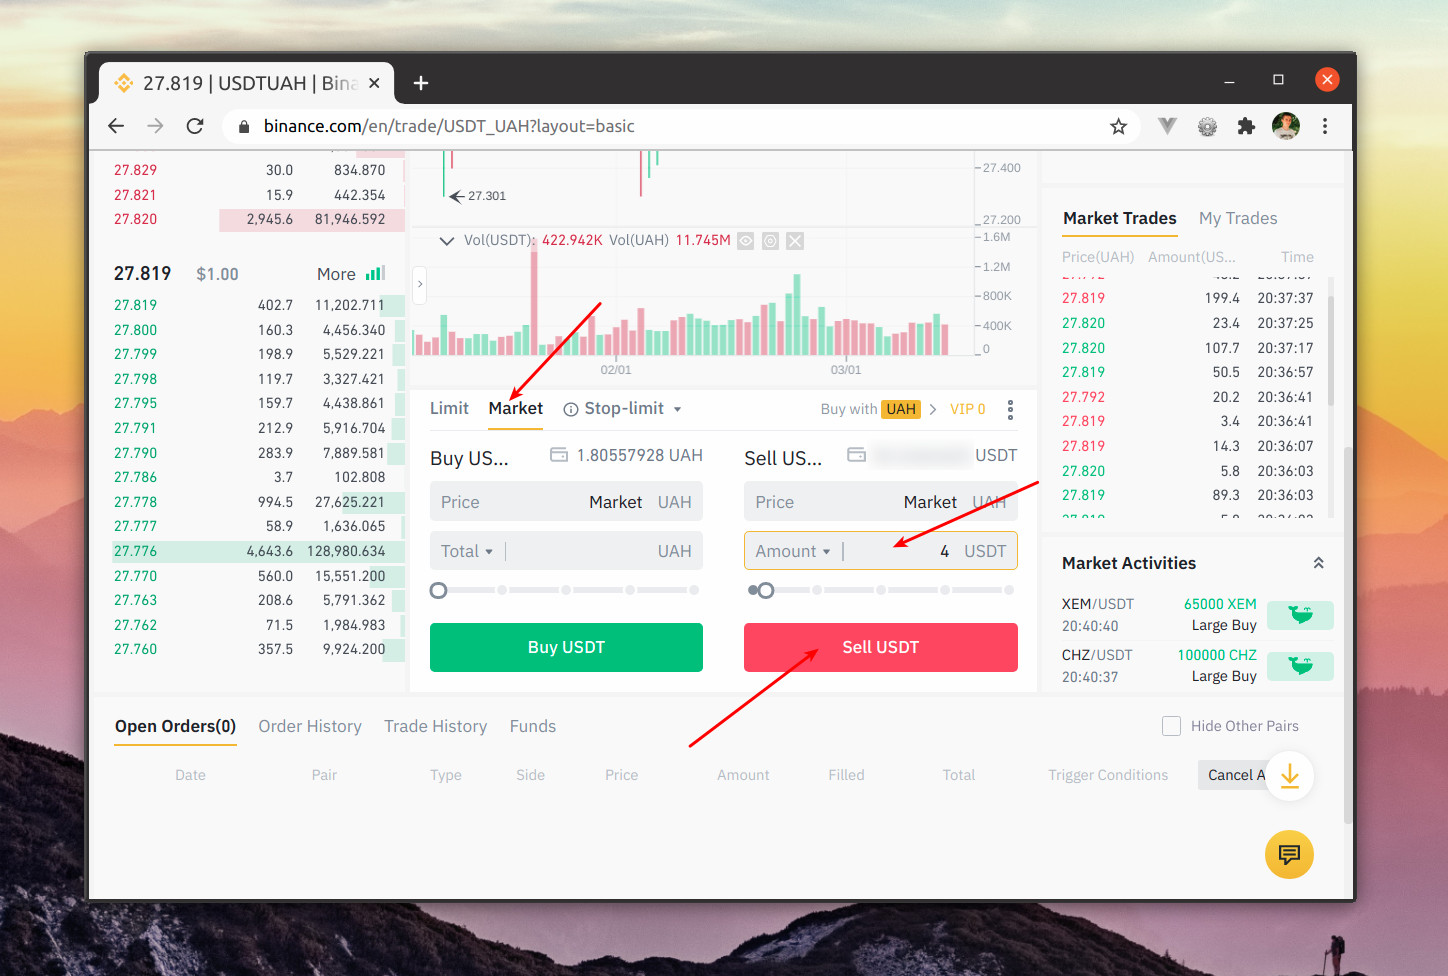Select order book bid price 27.776
This screenshot has width=1448, height=976.
coord(135,551)
